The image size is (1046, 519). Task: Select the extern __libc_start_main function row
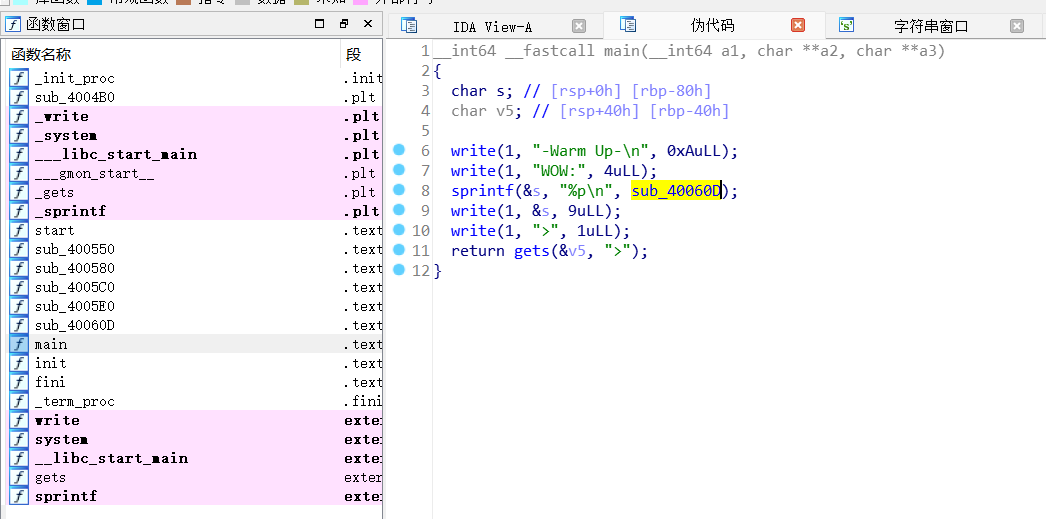point(195,458)
